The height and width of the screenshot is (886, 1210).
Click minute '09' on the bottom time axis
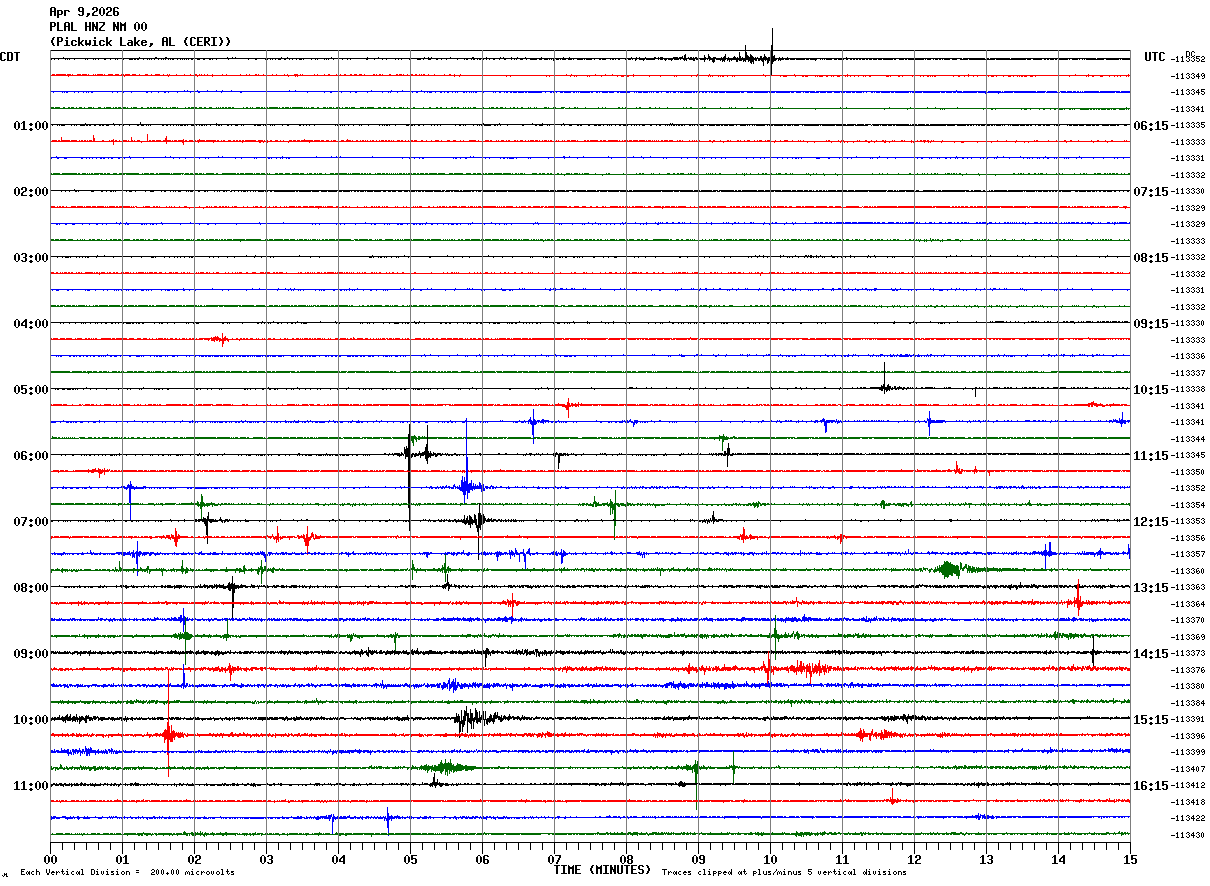[x=698, y=859]
